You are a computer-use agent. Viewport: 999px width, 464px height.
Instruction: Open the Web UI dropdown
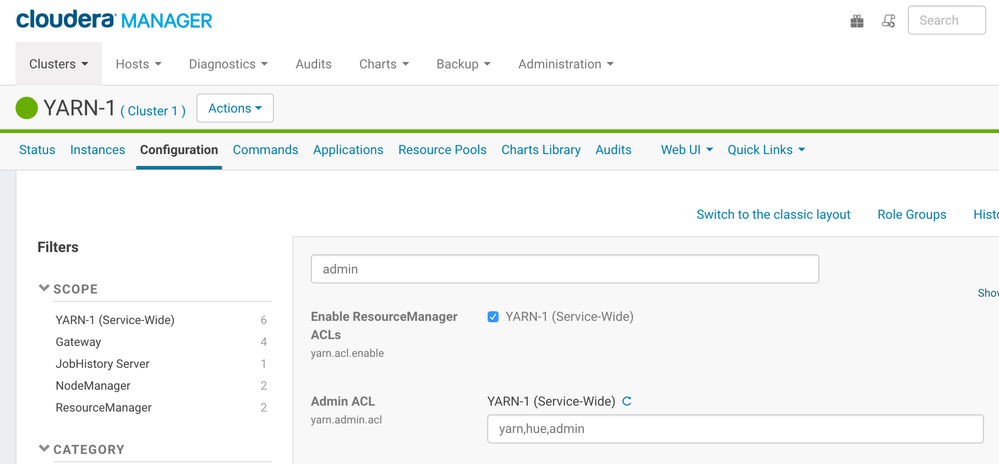(x=686, y=150)
